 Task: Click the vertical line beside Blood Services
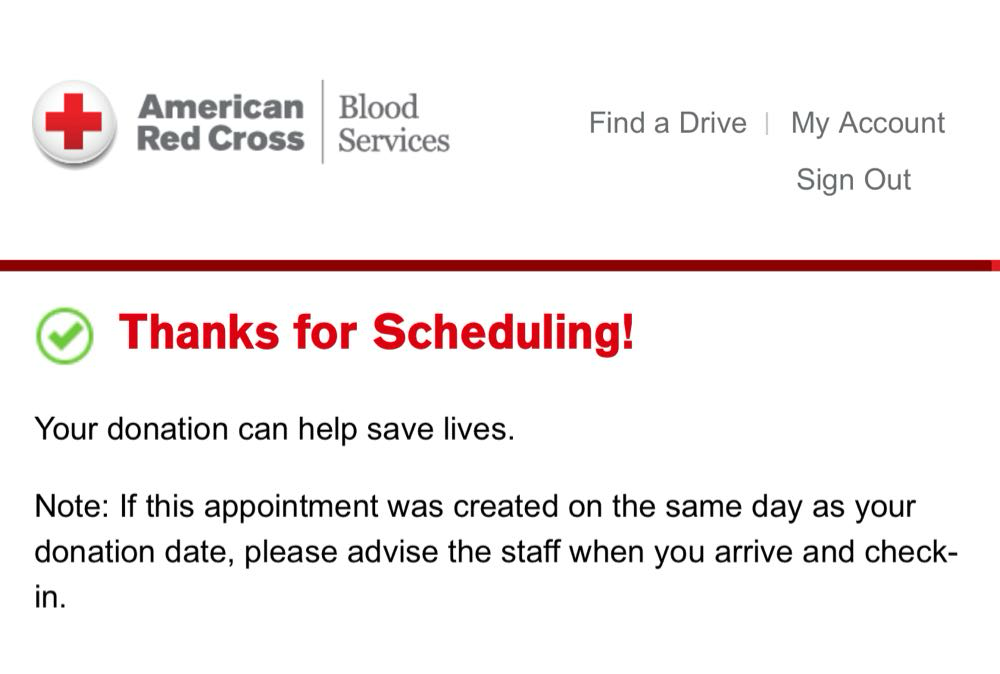(322, 122)
